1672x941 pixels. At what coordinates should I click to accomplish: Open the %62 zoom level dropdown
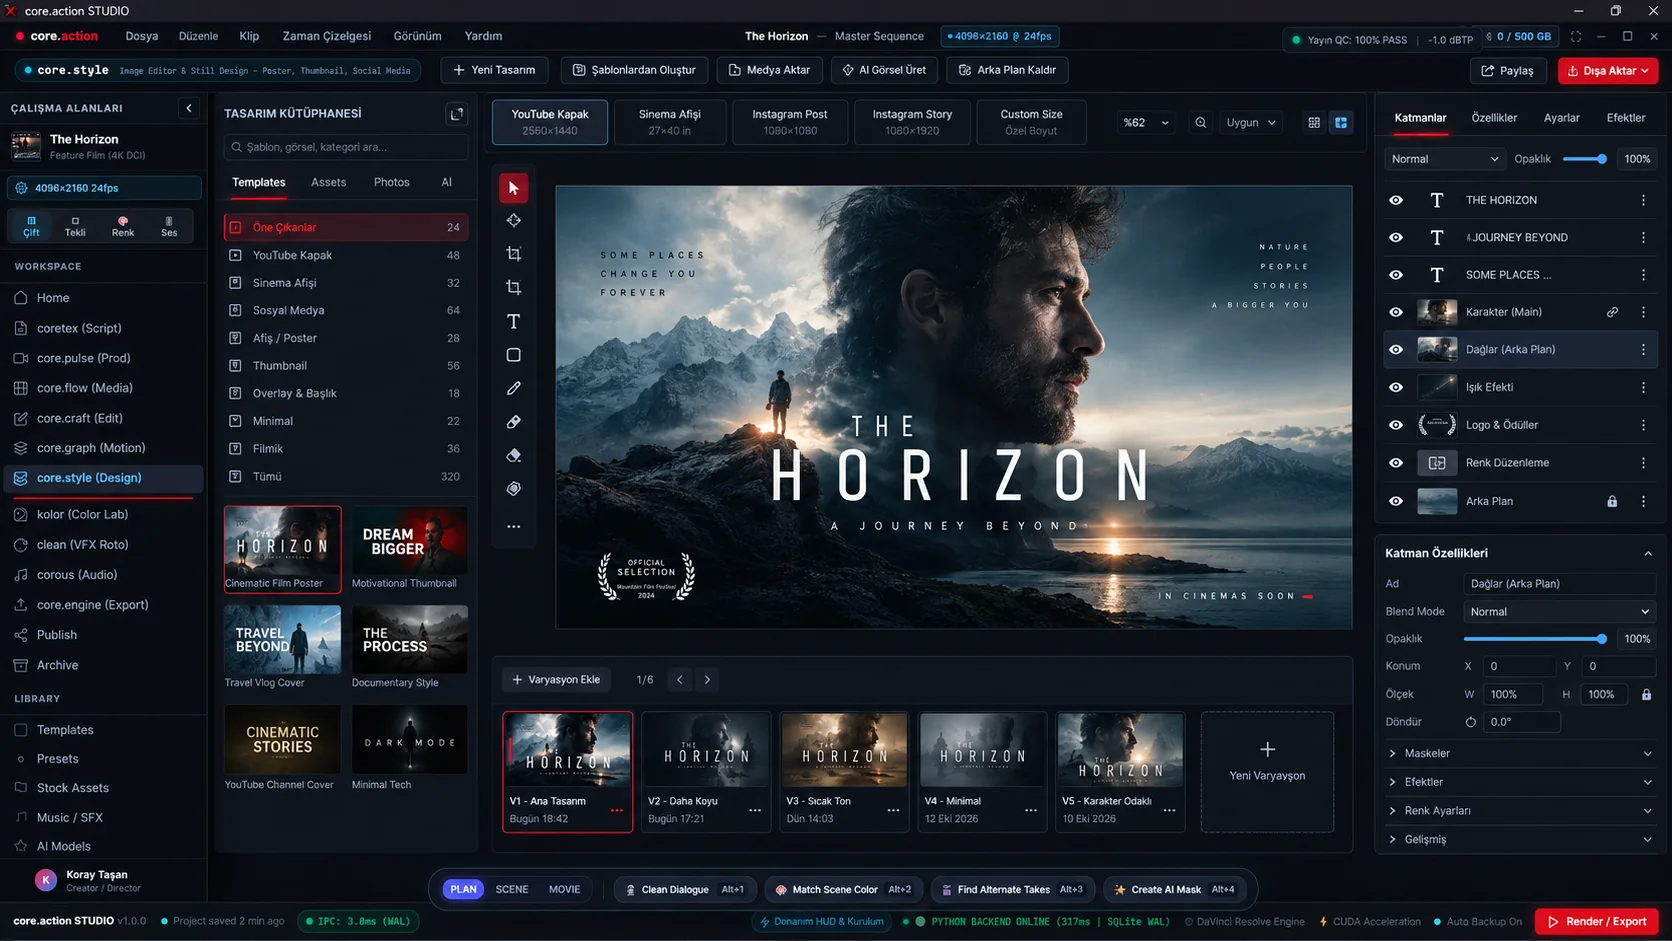pyautogui.click(x=1145, y=123)
